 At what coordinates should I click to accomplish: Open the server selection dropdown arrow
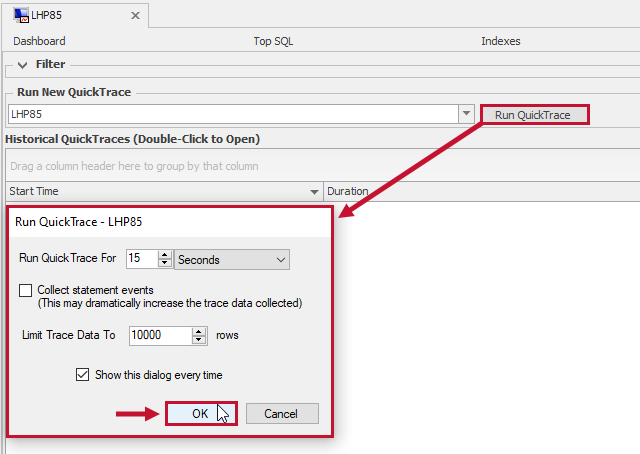[466, 114]
